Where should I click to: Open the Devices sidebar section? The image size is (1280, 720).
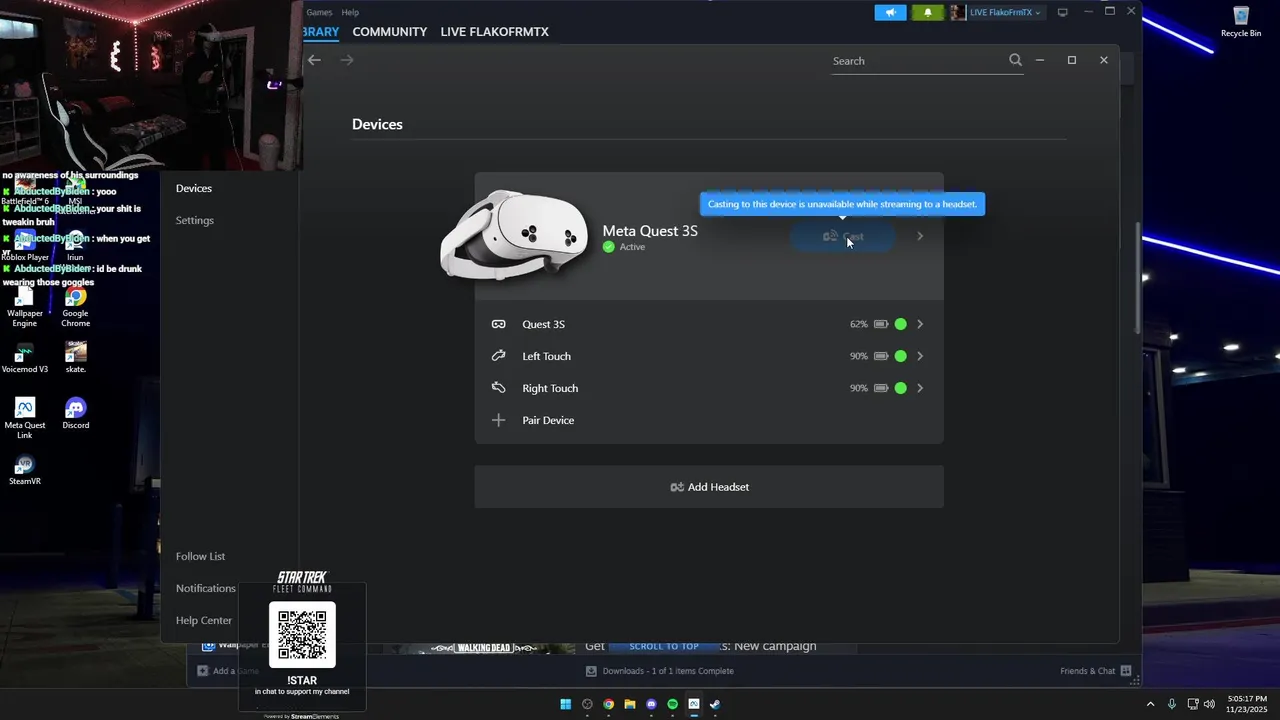pyautogui.click(x=194, y=188)
